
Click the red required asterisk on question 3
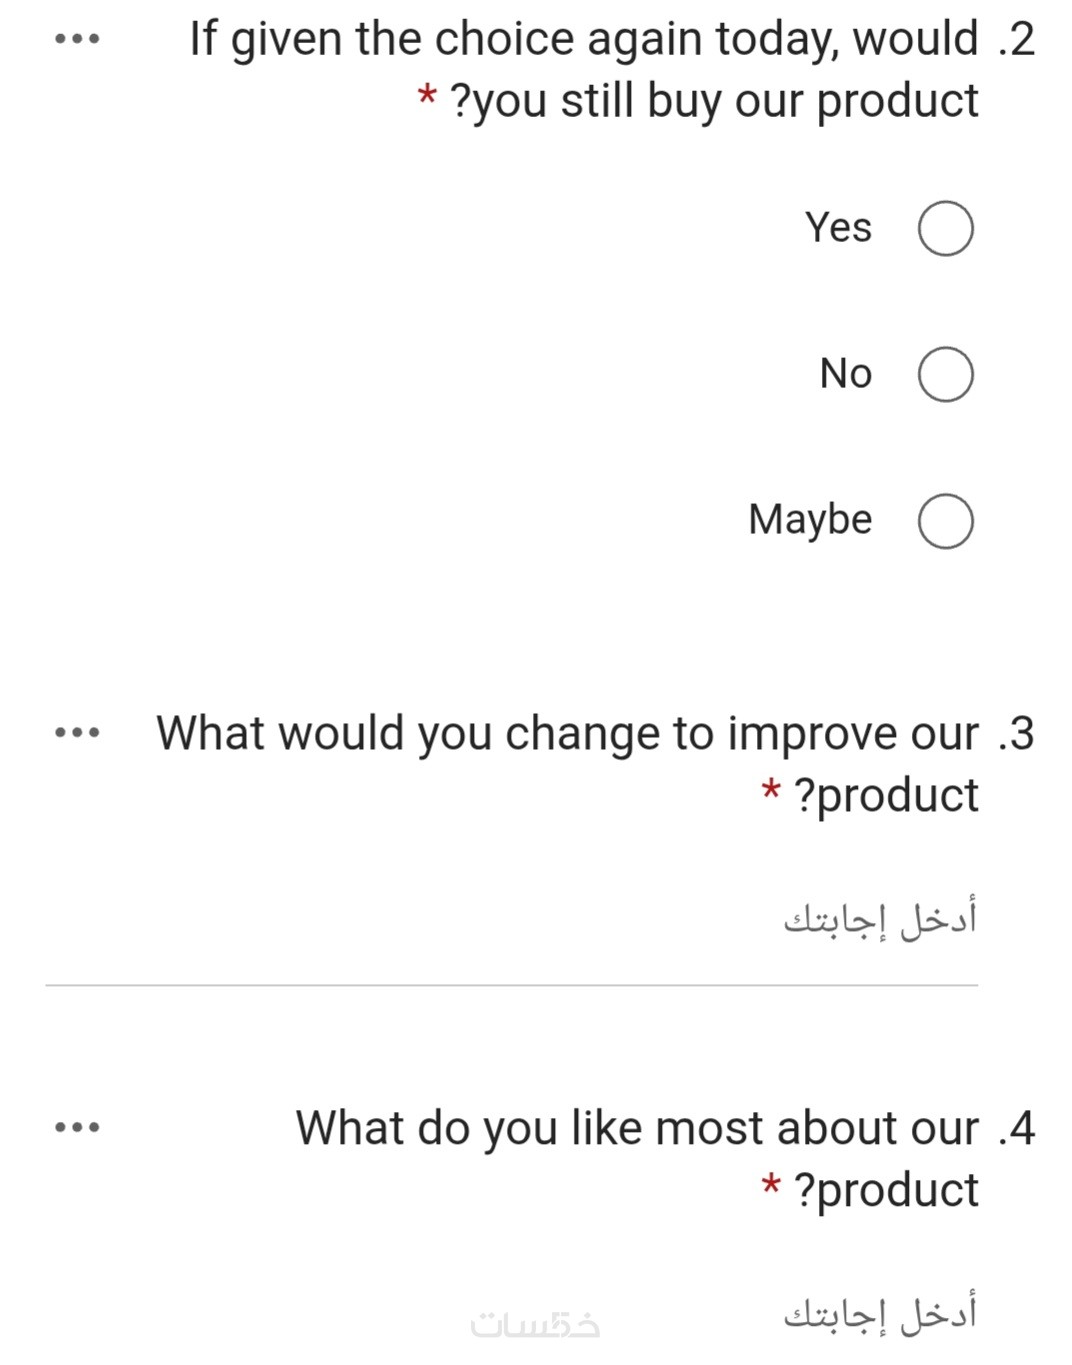[x=770, y=792]
